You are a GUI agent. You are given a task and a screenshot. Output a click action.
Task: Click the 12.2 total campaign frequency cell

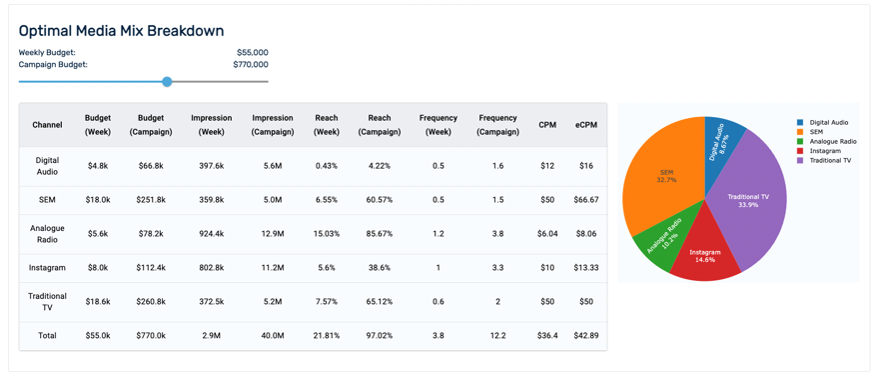pos(497,335)
